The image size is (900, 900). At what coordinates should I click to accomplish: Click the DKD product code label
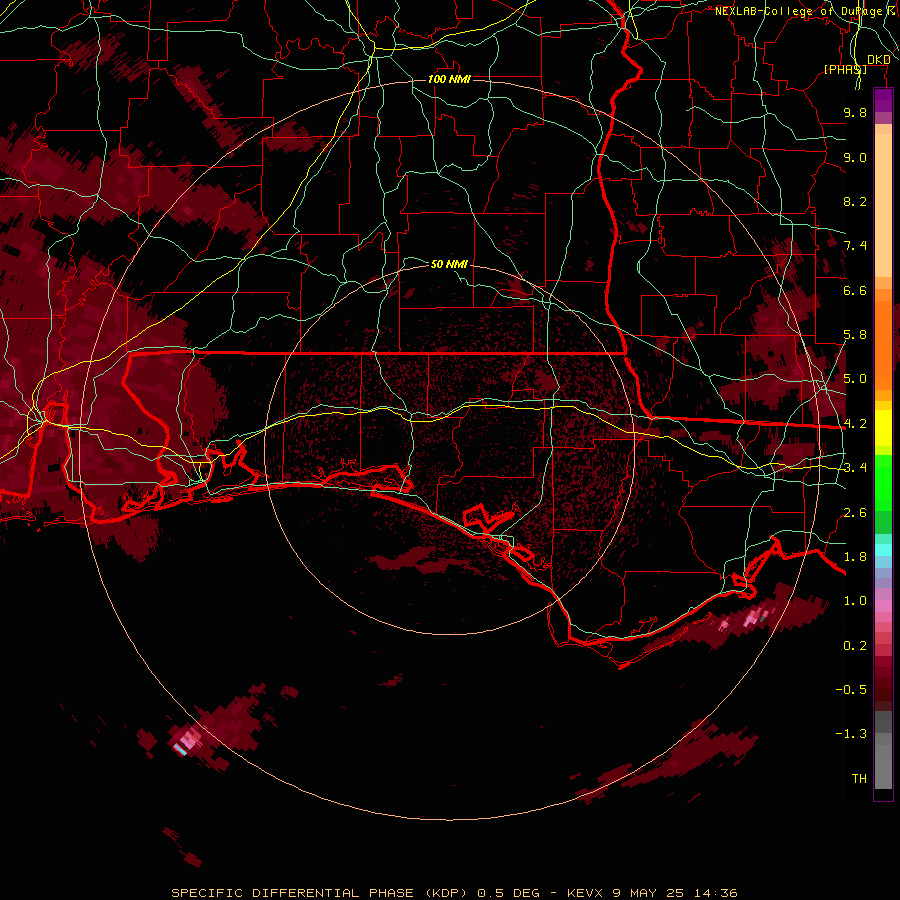point(878,60)
